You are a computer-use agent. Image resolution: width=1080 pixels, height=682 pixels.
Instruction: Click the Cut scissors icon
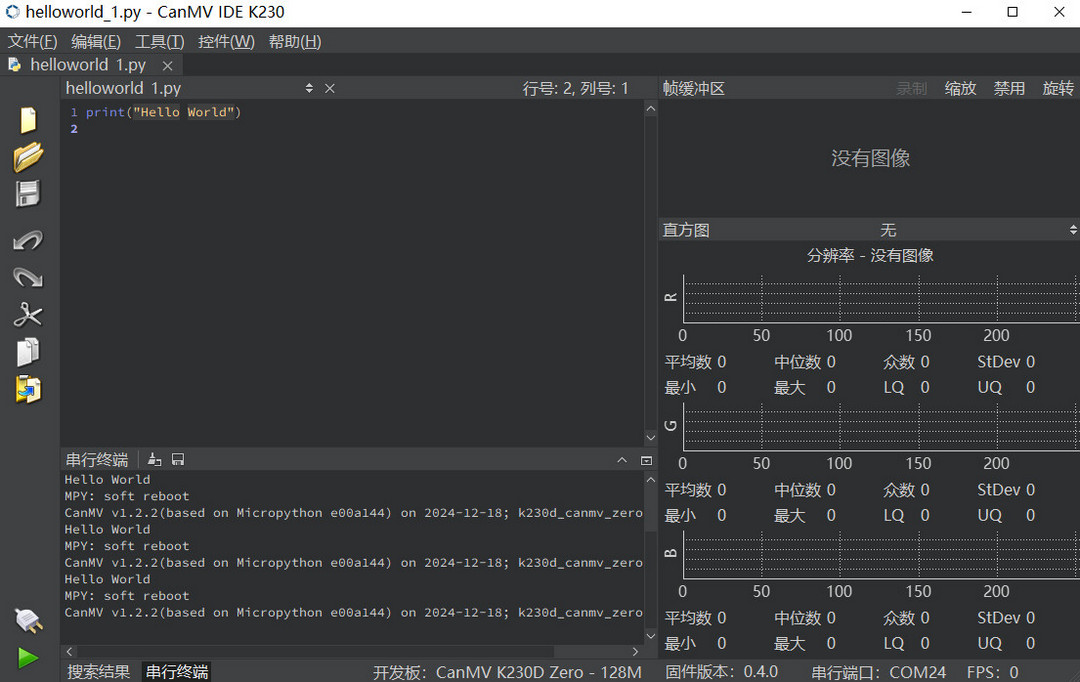28,315
